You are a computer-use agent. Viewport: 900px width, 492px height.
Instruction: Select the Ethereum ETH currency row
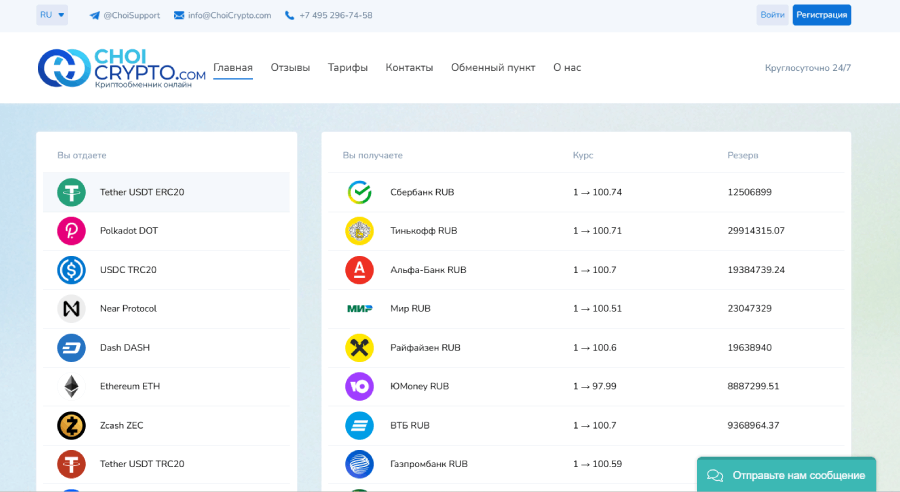pyautogui.click(x=165, y=386)
